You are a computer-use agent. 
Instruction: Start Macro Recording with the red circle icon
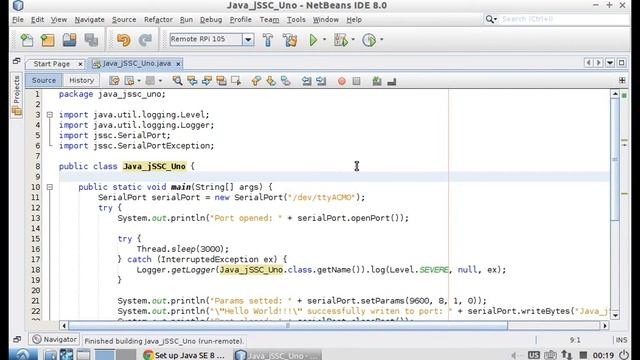pyautogui.click(x=342, y=81)
